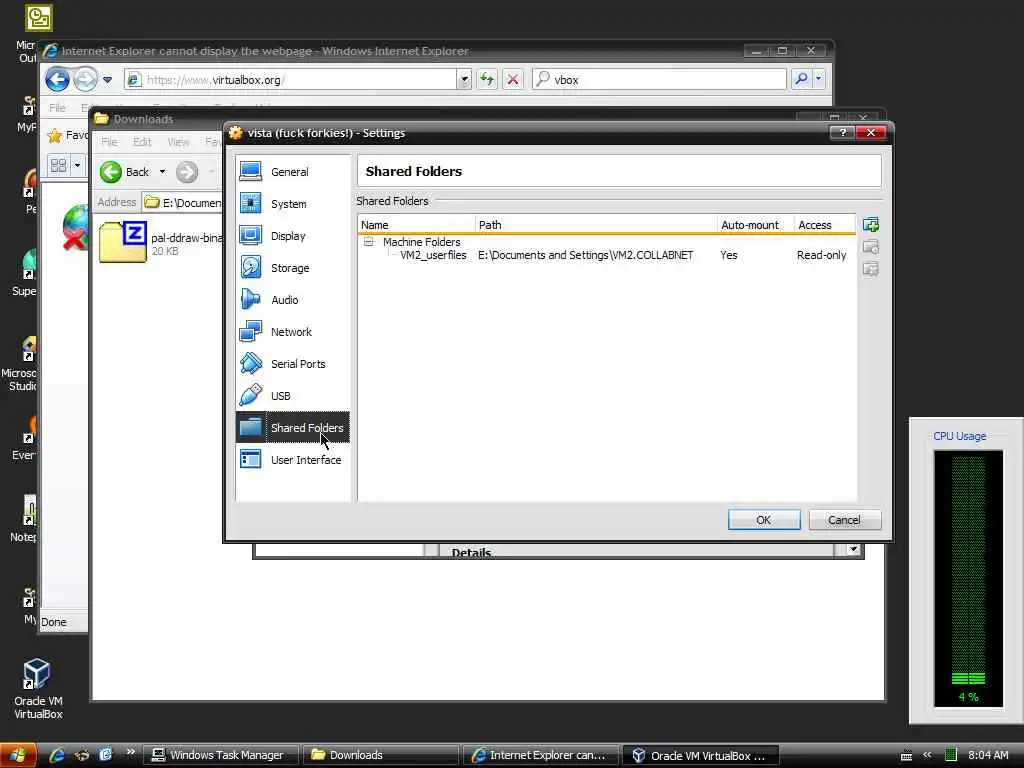The image size is (1024, 768).
Task: Open the search provider dropdown arrow
Action: tap(819, 80)
